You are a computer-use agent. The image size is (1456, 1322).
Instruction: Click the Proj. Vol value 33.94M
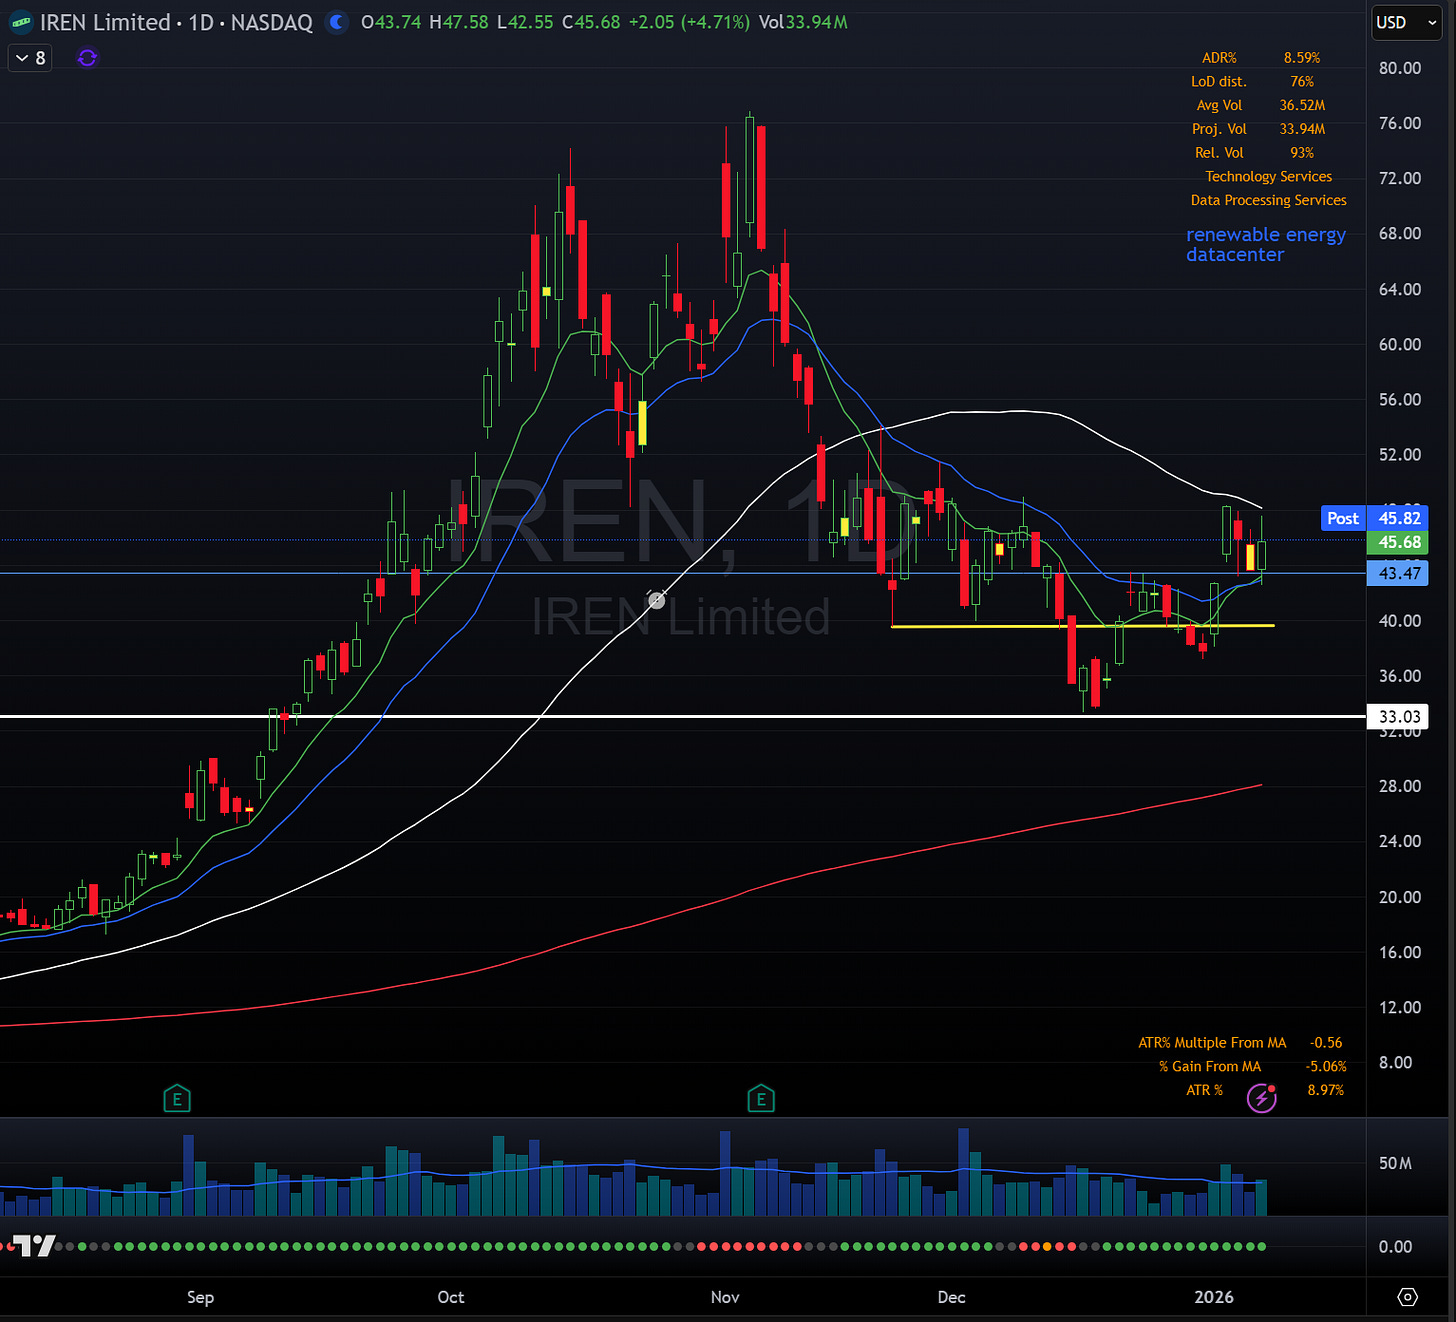pos(1302,129)
